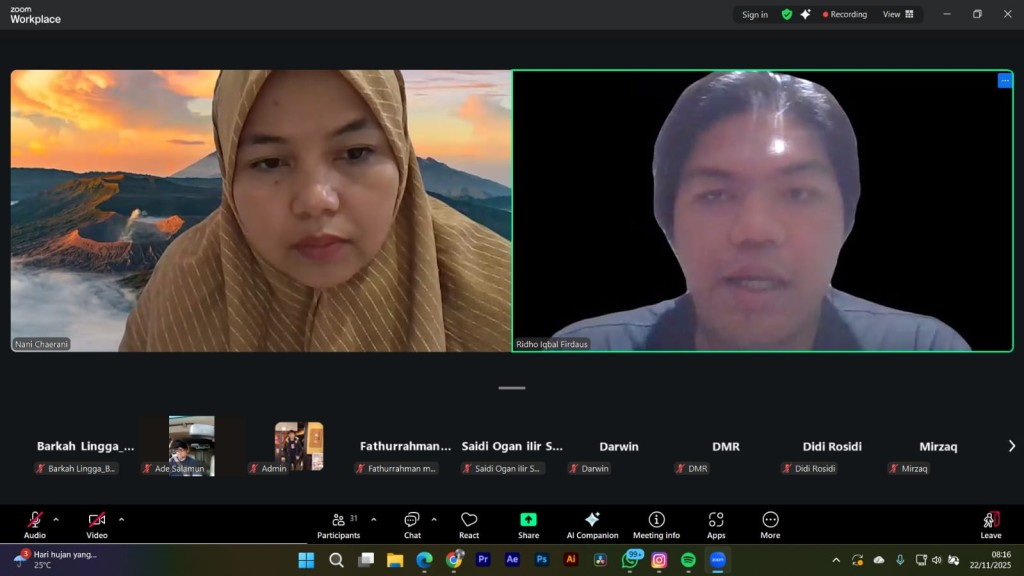This screenshot has width=1024, height=576.
Task: Start Video to enable camera
Action: click(x=95, y=522)
